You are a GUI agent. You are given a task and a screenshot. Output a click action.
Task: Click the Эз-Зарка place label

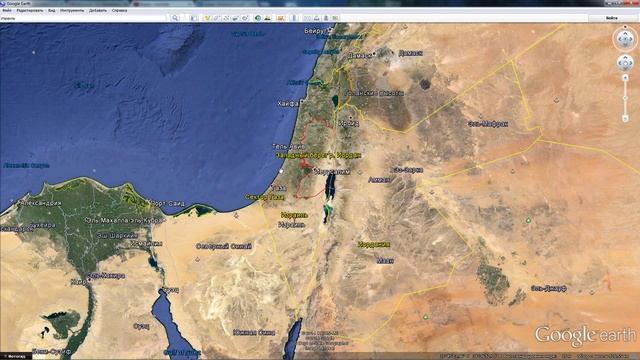point(409,169)
